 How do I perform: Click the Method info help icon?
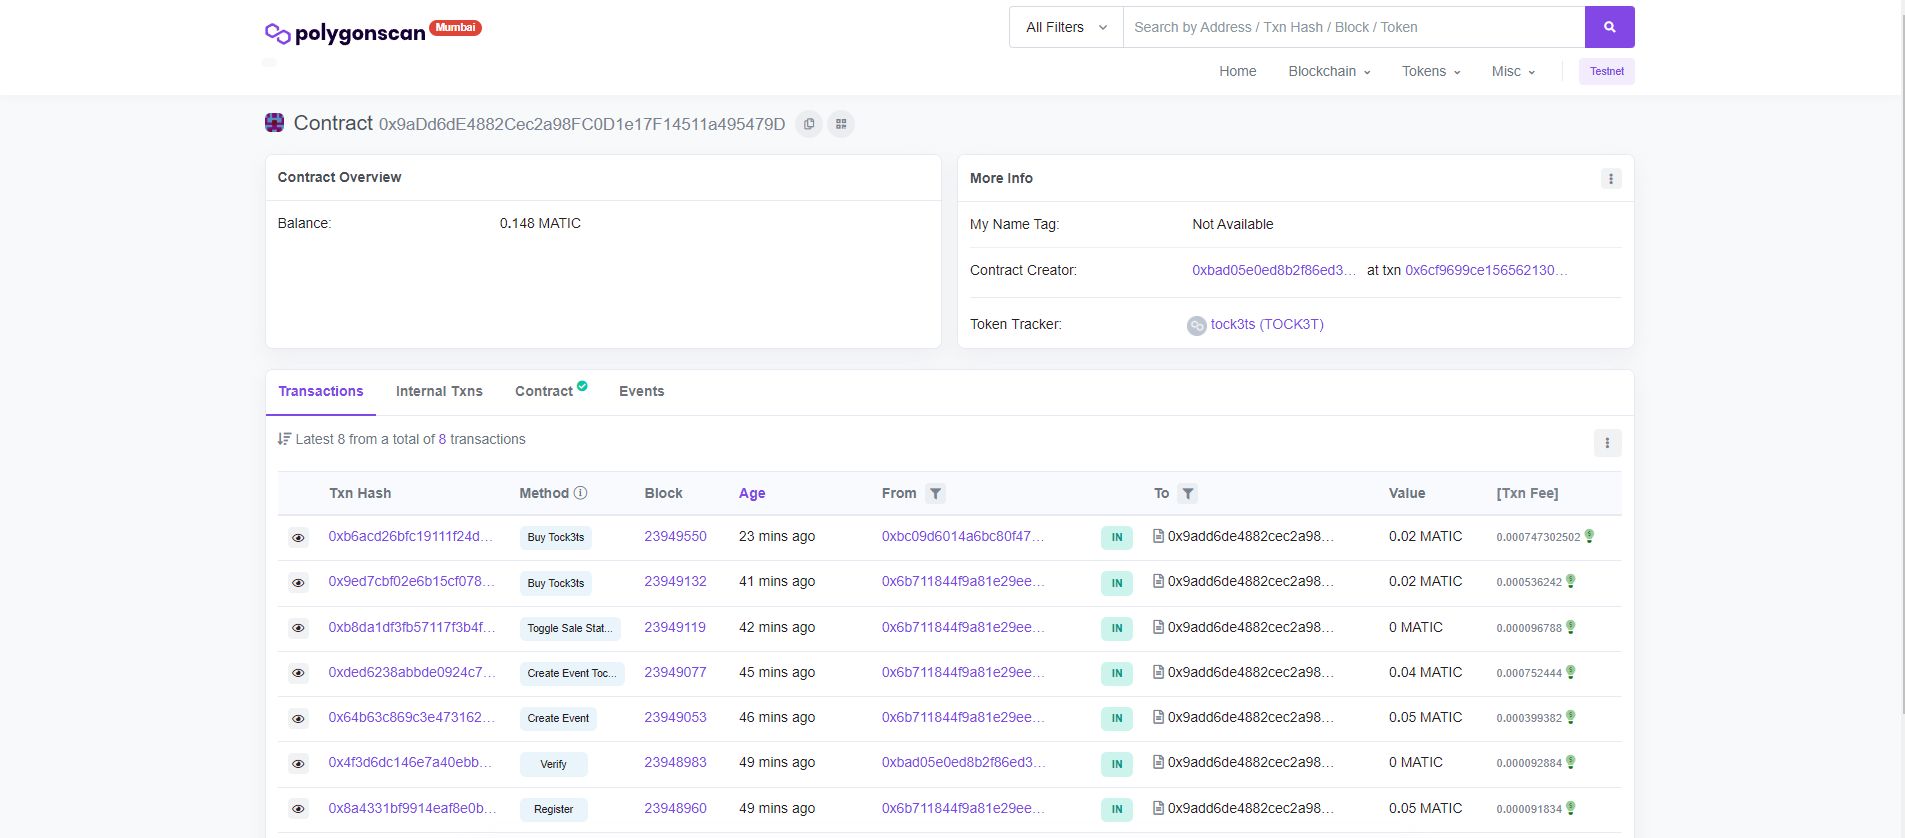click(x=580, y=493)
